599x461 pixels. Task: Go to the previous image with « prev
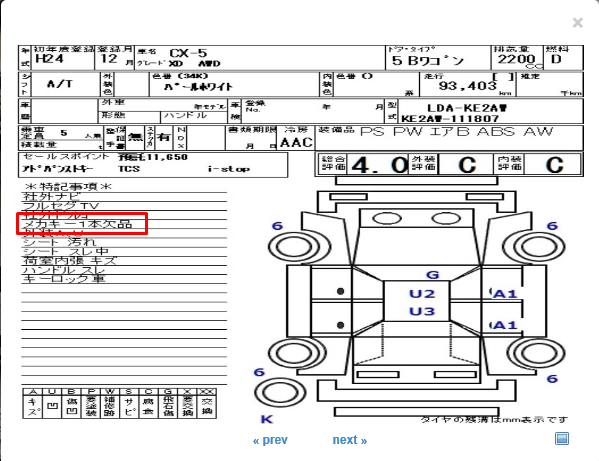pos(270,440)
